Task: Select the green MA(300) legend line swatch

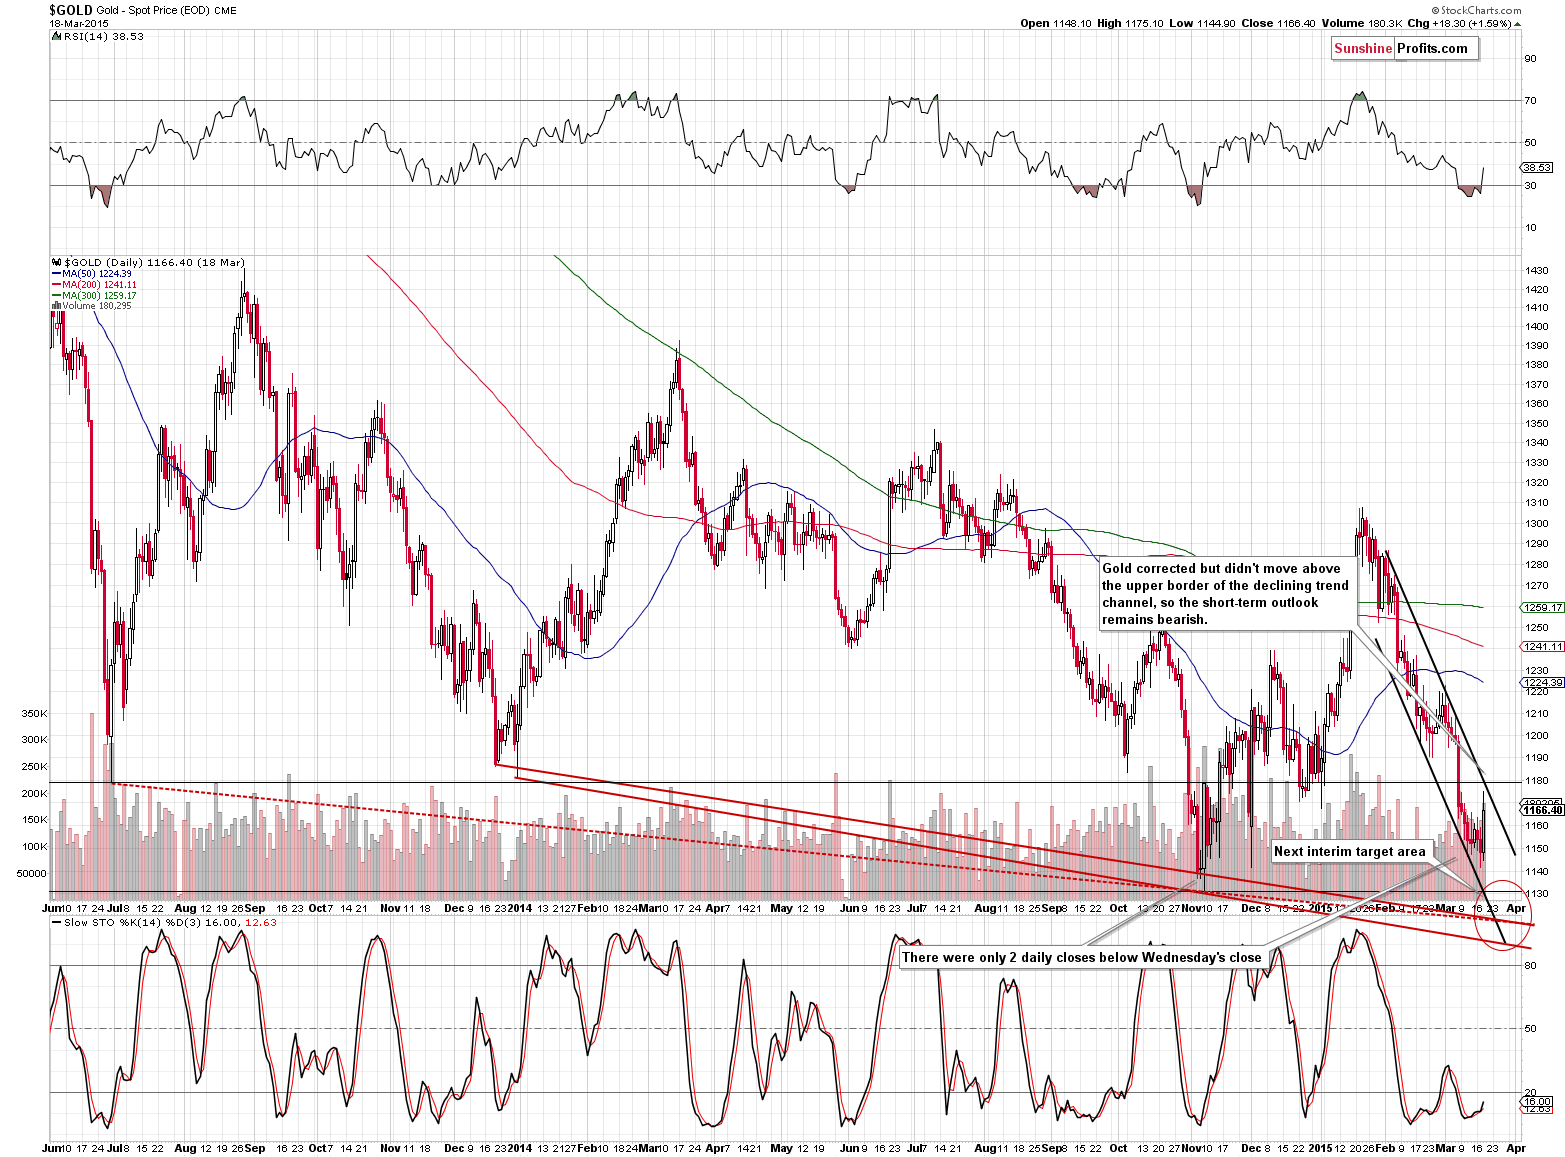Action: [56, 296]
